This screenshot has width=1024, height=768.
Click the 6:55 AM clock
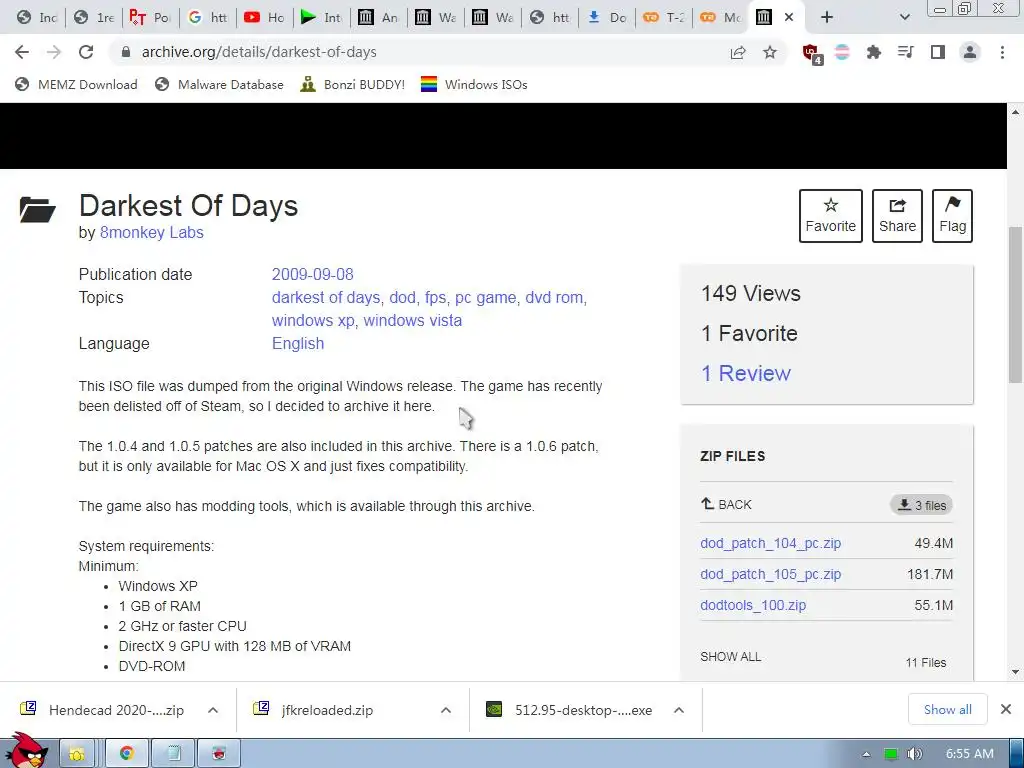coord(970,754)
